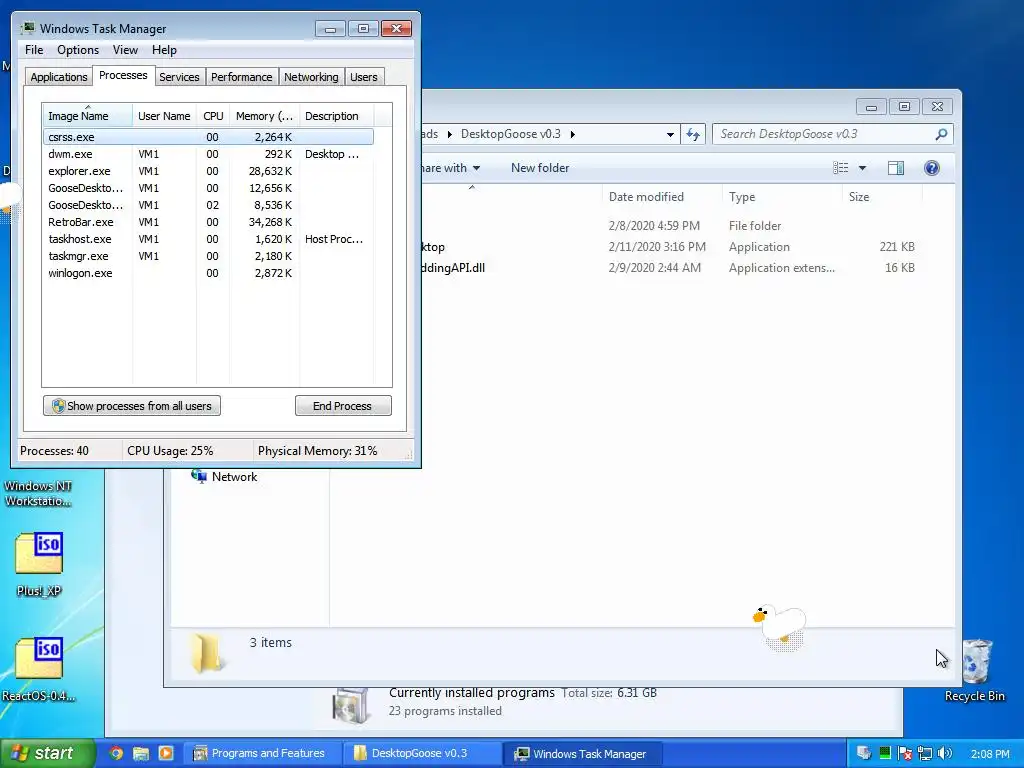Switch to Programs and Features taskbar button
This screenshot has height=768, width=1024.
click(x=261, y=753)
